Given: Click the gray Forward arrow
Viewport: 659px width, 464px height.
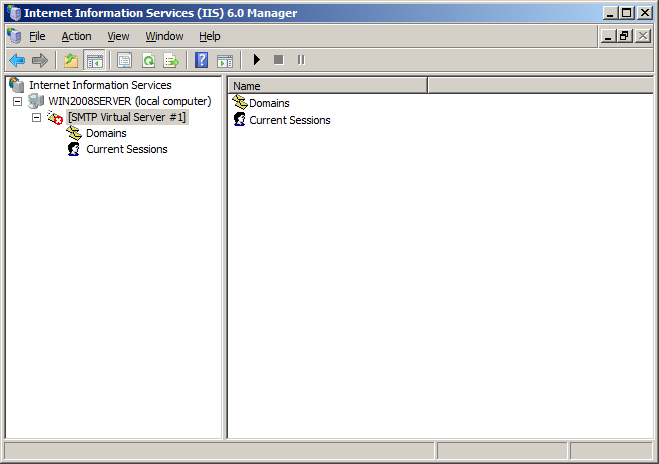Looking at the screenshot, I should coord(40,61).
